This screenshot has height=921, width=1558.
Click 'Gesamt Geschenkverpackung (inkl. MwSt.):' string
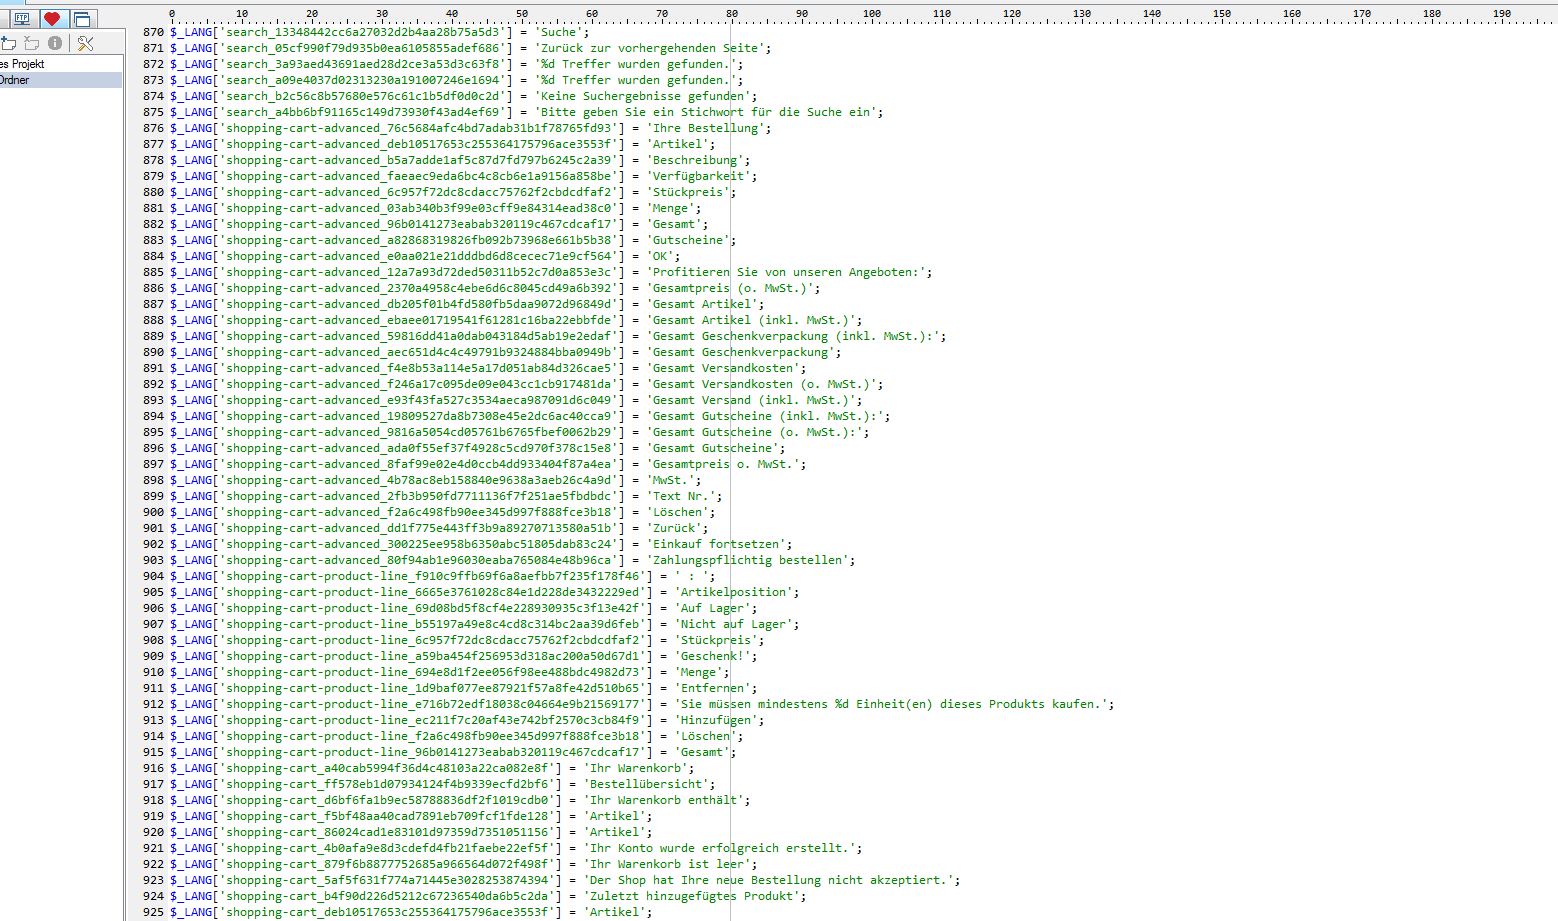click(x=793, y=336)
